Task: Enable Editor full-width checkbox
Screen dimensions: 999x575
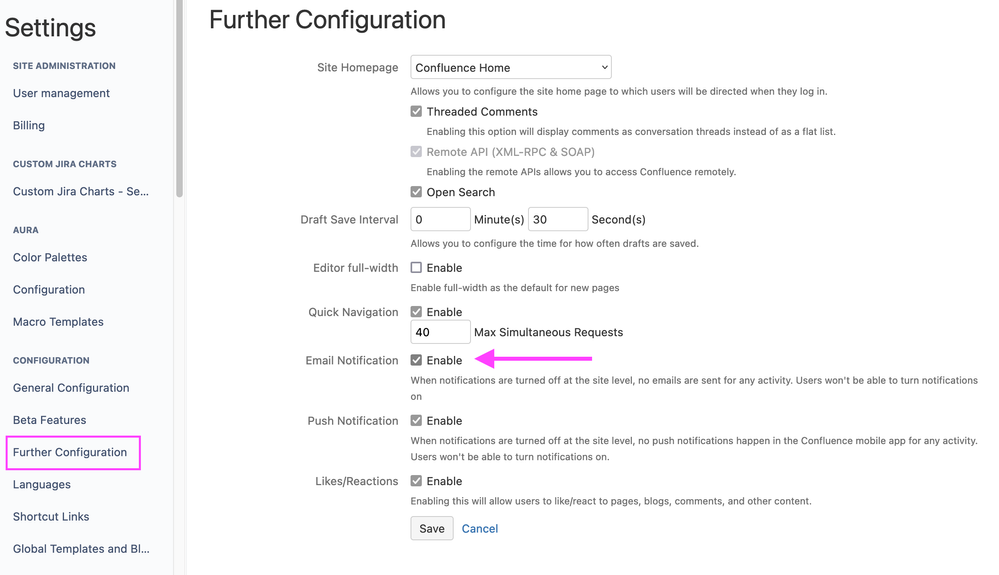Action: coord(416,268)
